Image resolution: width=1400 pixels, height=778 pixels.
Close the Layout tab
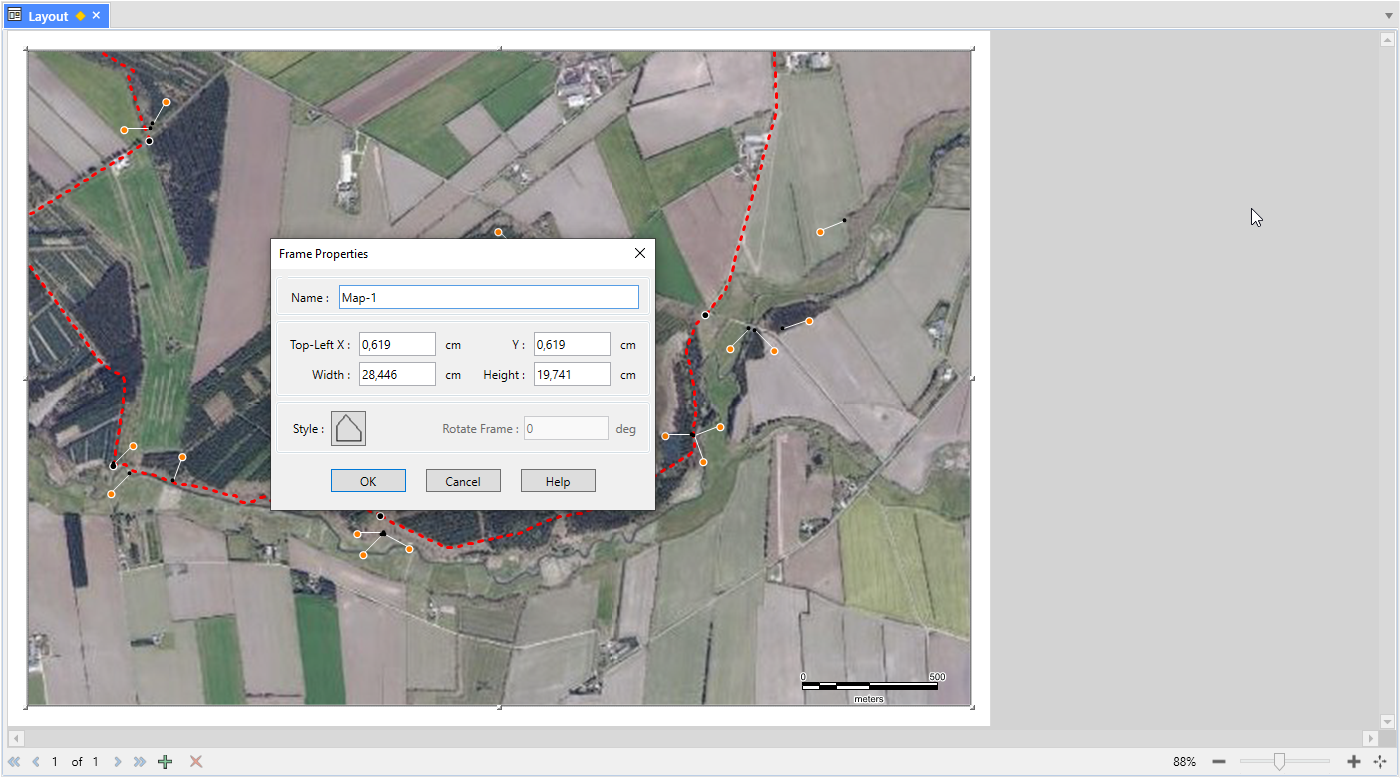(95, 15)
